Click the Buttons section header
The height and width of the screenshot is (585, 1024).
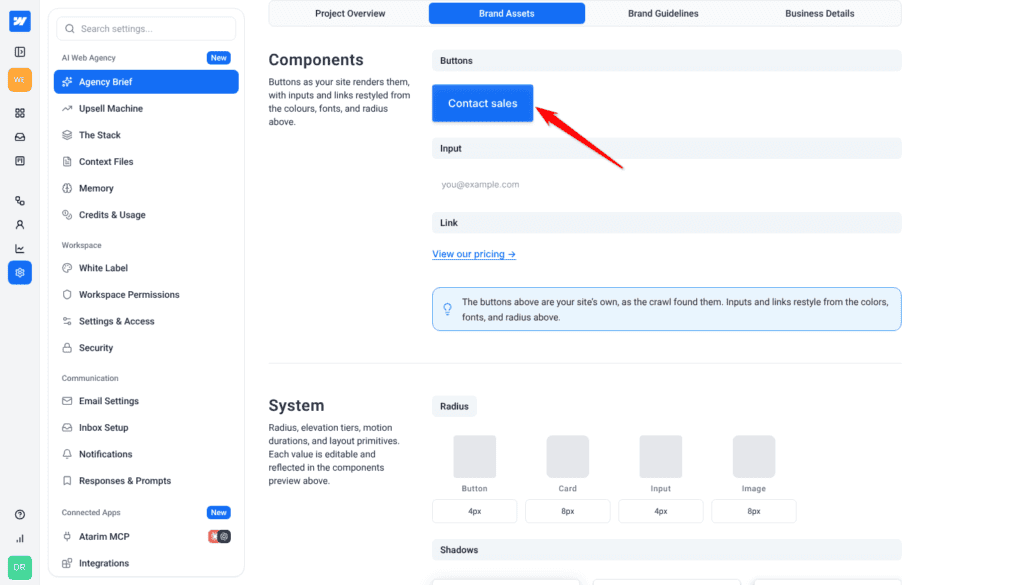[x=667, y=61]
